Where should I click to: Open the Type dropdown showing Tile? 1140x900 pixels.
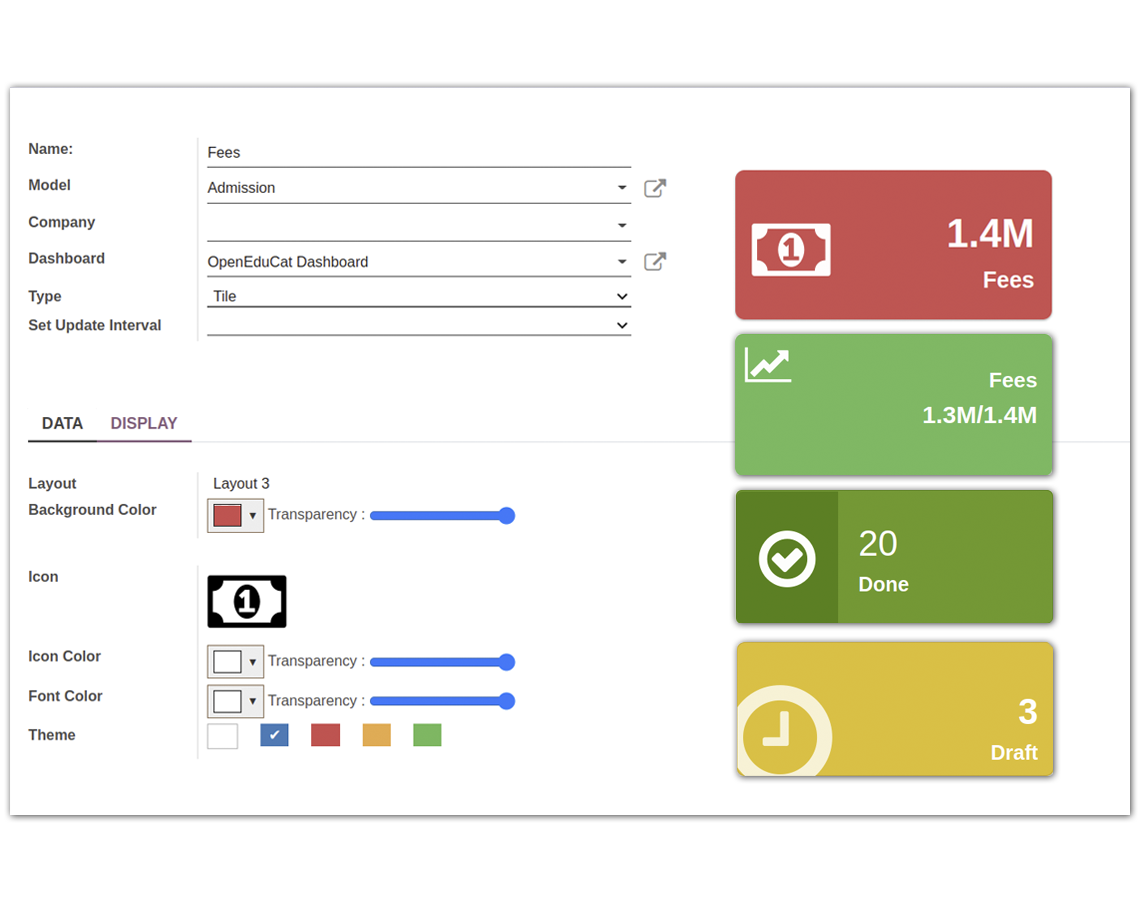[621, 296]
